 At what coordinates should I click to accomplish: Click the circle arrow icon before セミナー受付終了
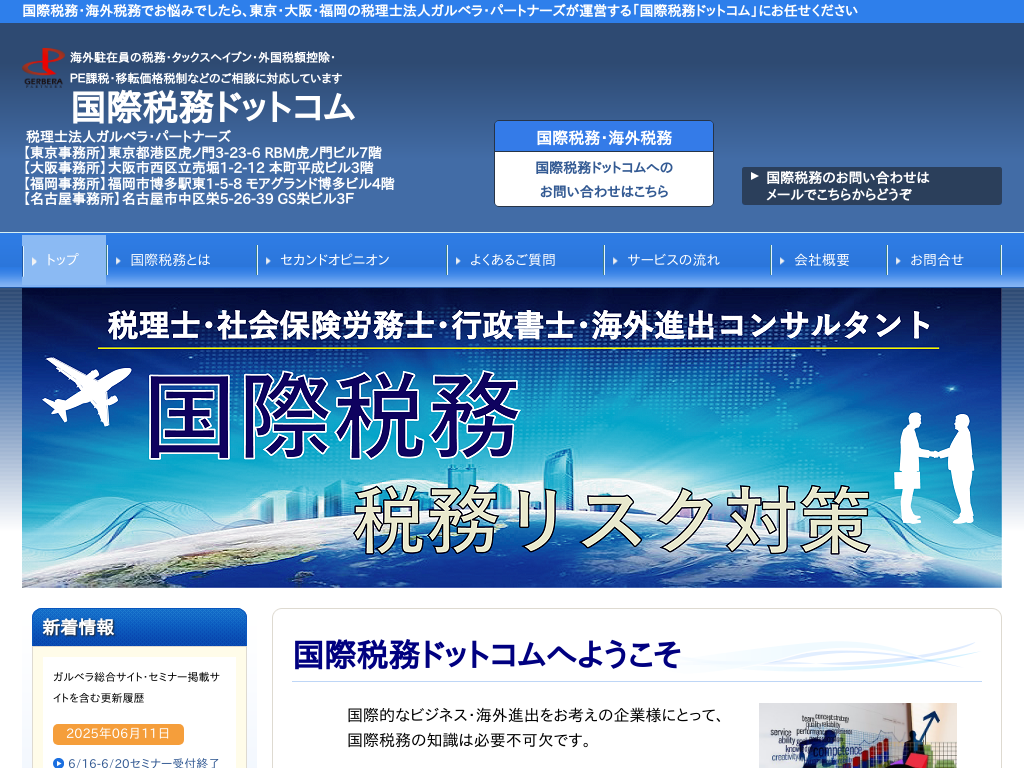pos(59,762)
